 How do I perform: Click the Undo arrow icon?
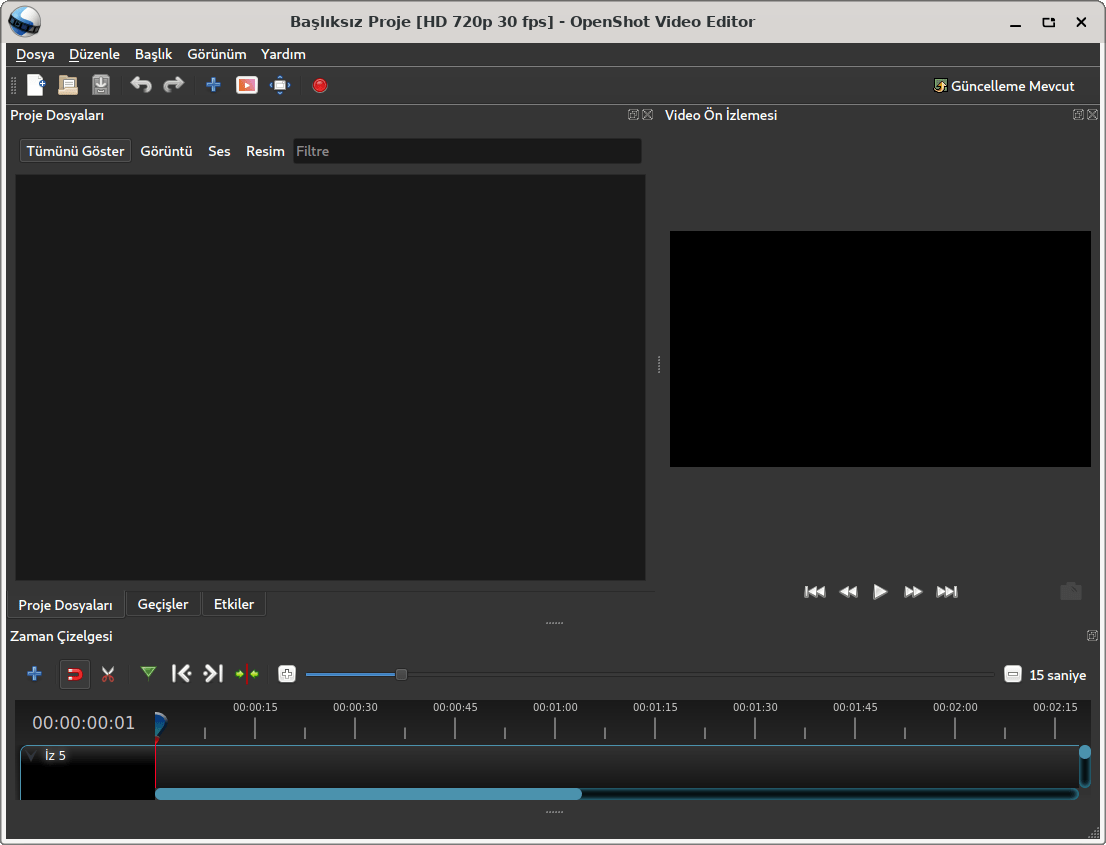click(x=141, y=86)
